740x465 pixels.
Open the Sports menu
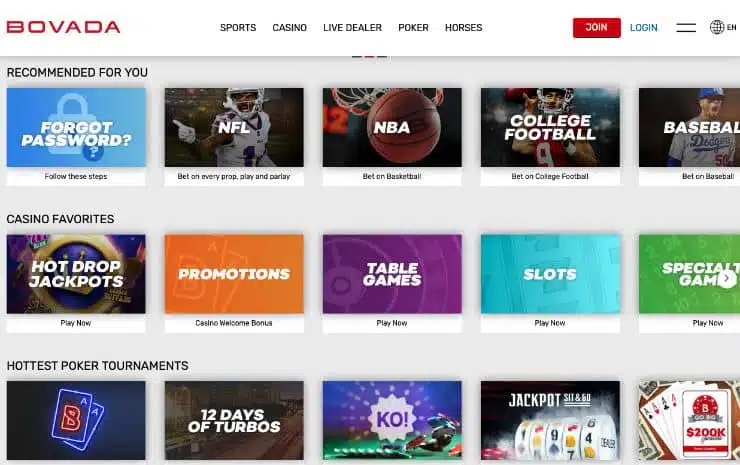point(238,28)
